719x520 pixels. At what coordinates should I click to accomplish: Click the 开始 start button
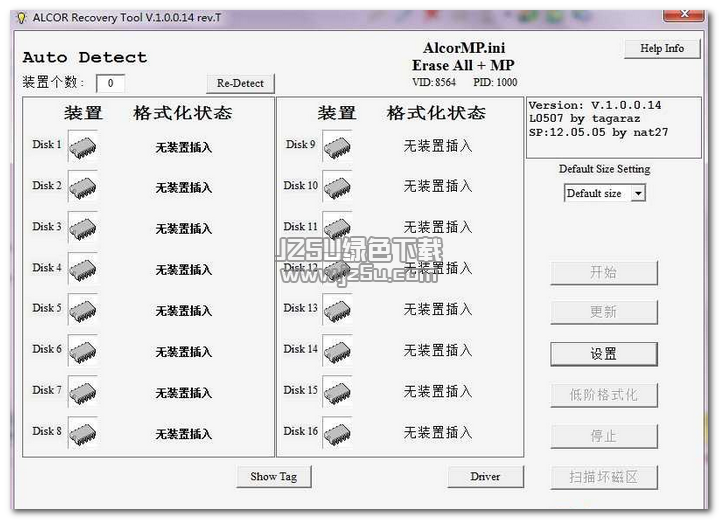604,272
